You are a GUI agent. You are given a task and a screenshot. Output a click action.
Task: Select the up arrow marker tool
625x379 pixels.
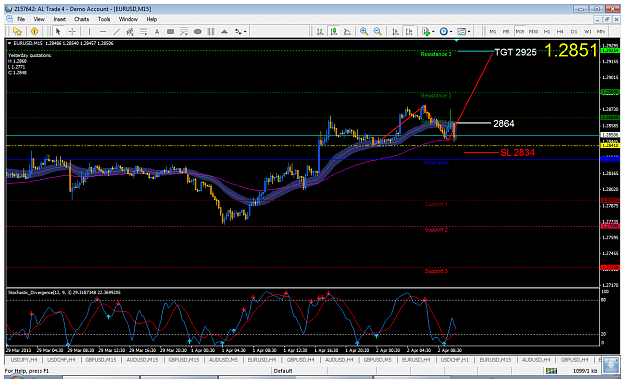[224, 31]
